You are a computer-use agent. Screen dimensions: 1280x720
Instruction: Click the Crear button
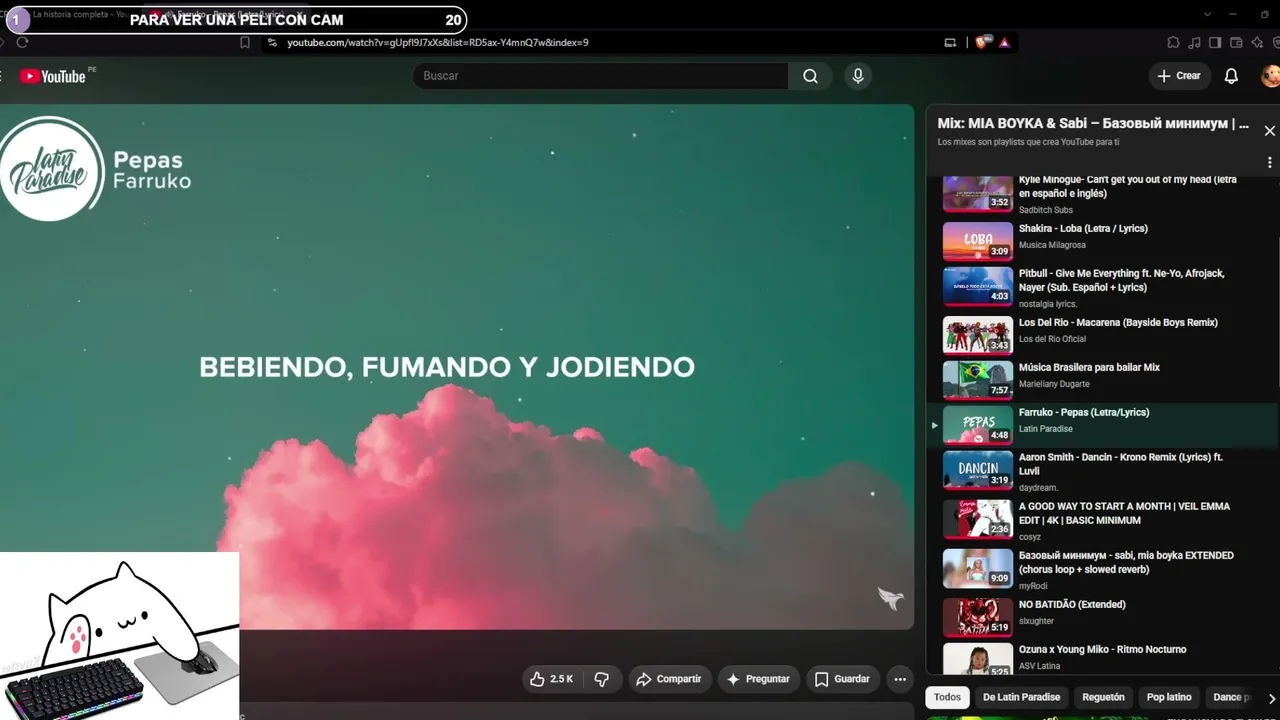(1180, 76)
